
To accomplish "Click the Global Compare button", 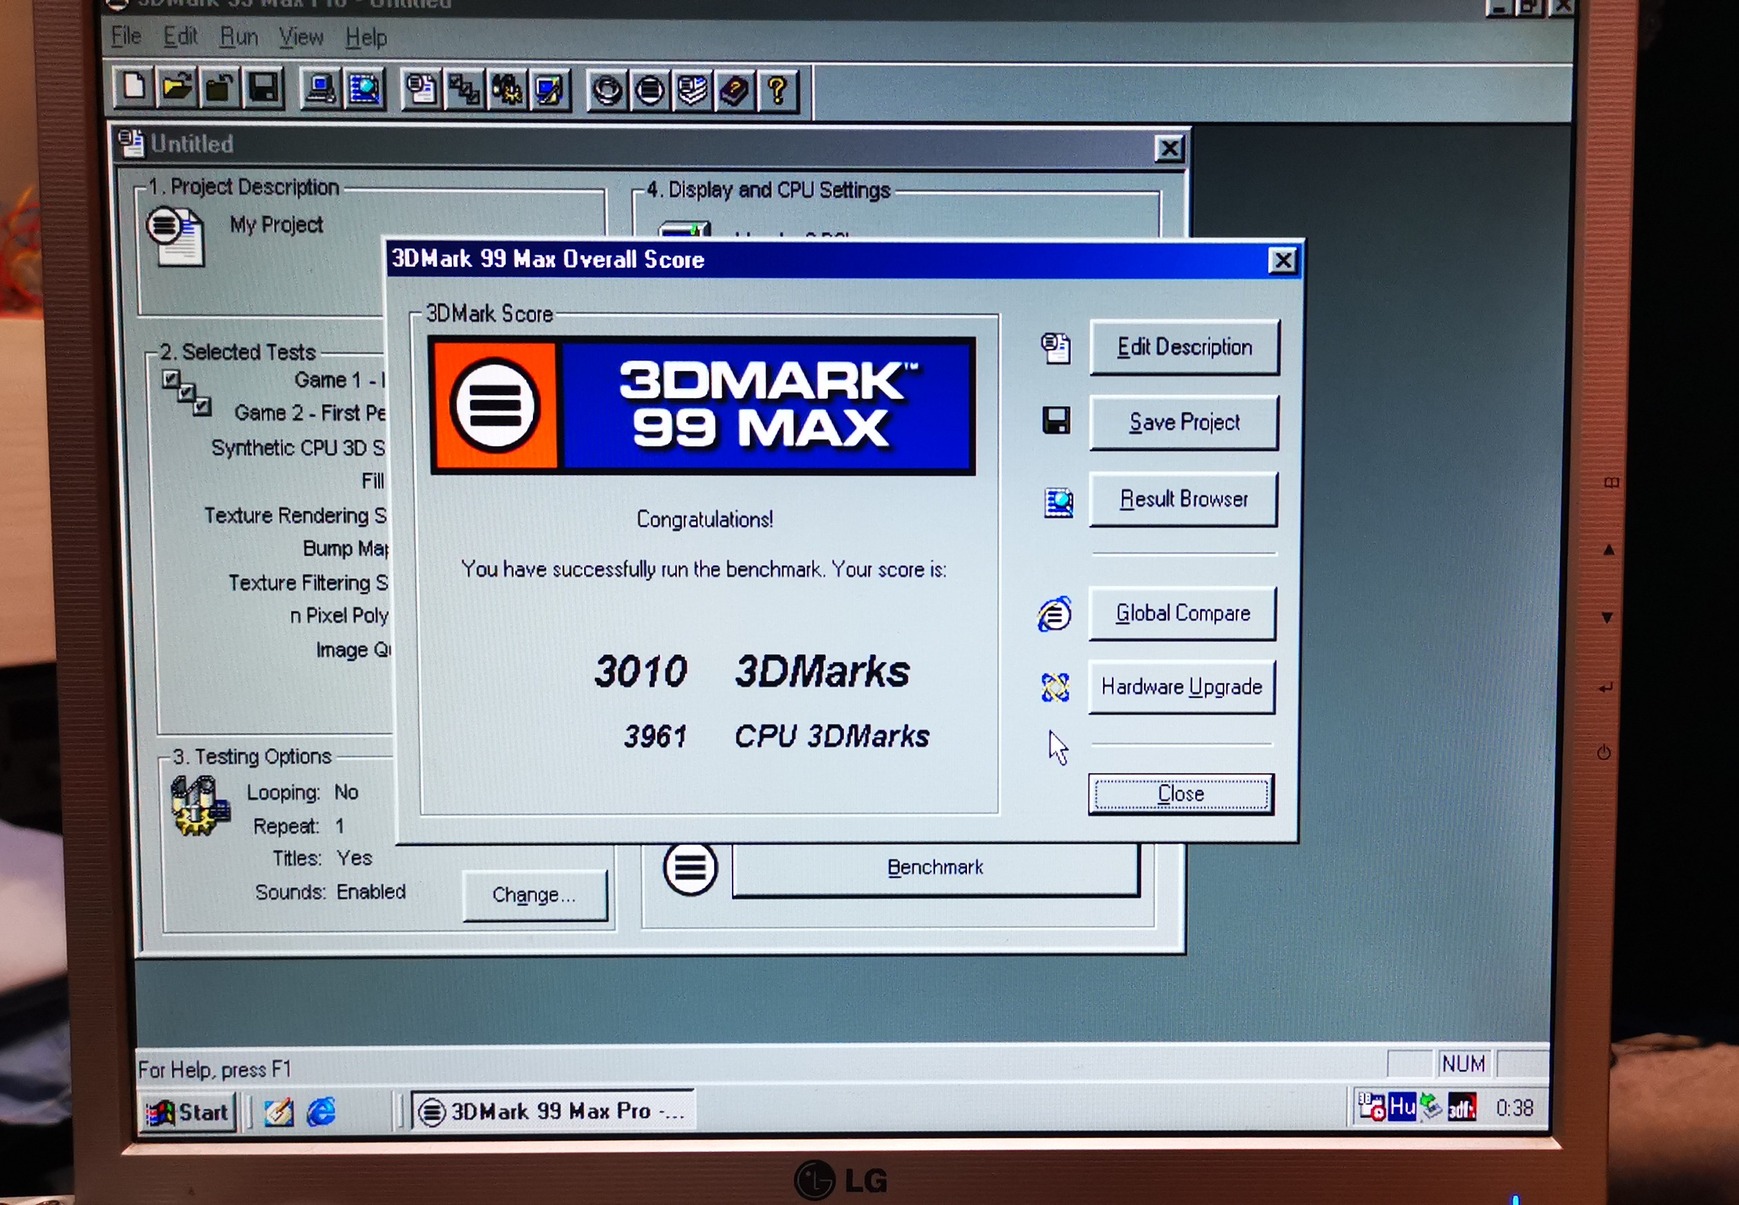I will click(1182, 613).
